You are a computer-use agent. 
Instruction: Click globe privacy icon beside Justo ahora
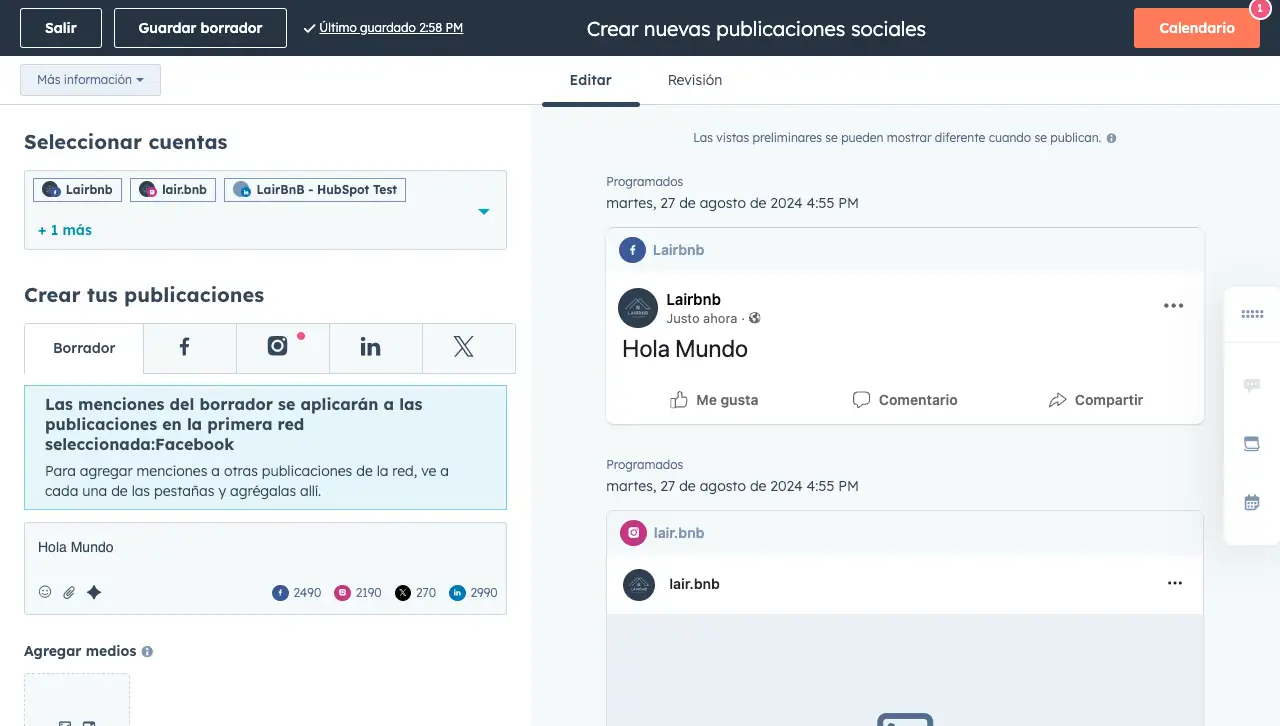click(755, 319)
